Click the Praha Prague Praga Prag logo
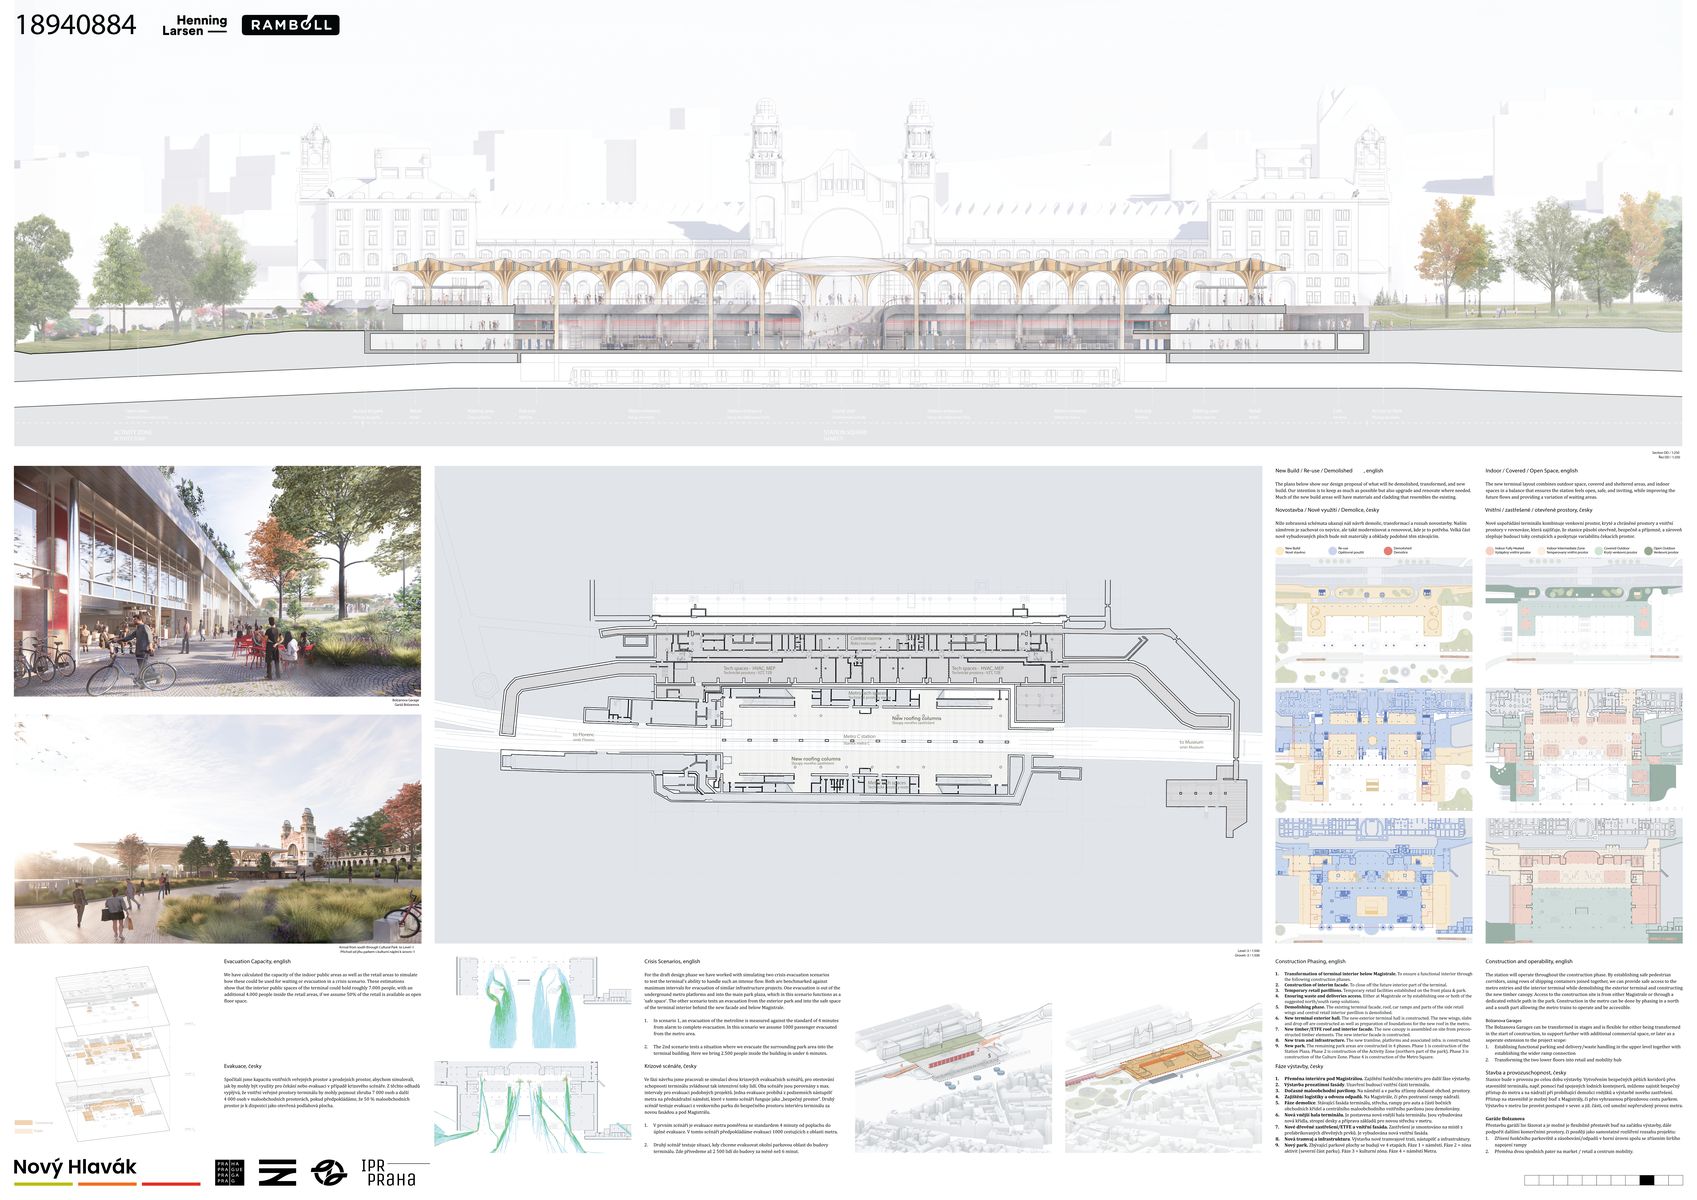This screenshot has height=1200, width=1697. coord(229,1173)
